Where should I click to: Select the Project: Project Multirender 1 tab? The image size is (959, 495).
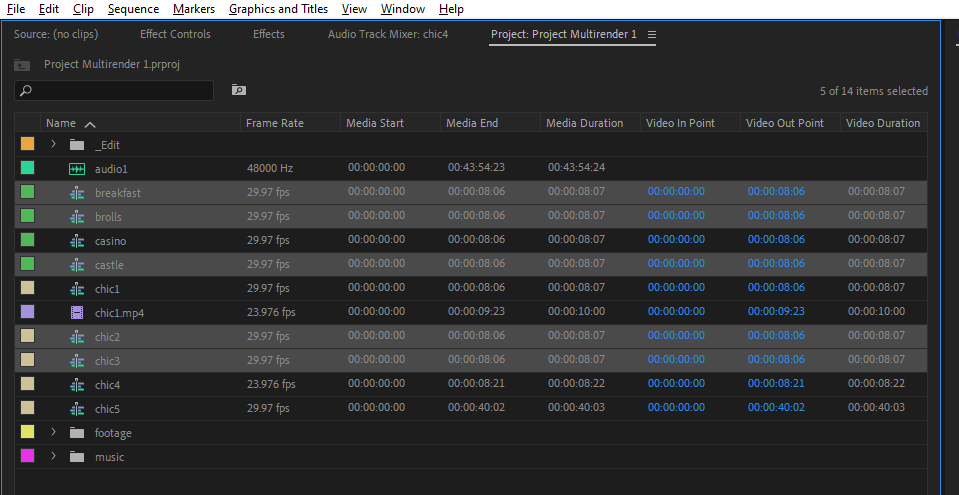point(563,34)
